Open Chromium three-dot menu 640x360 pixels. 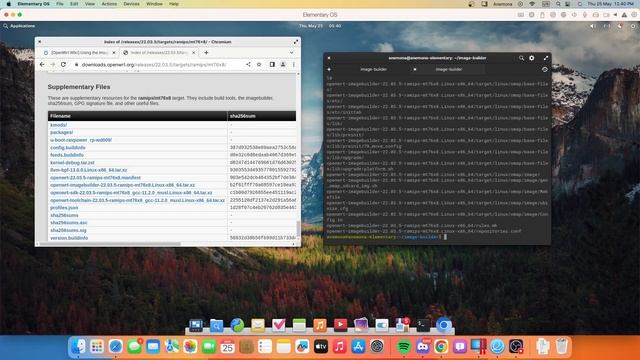point(293,64)
